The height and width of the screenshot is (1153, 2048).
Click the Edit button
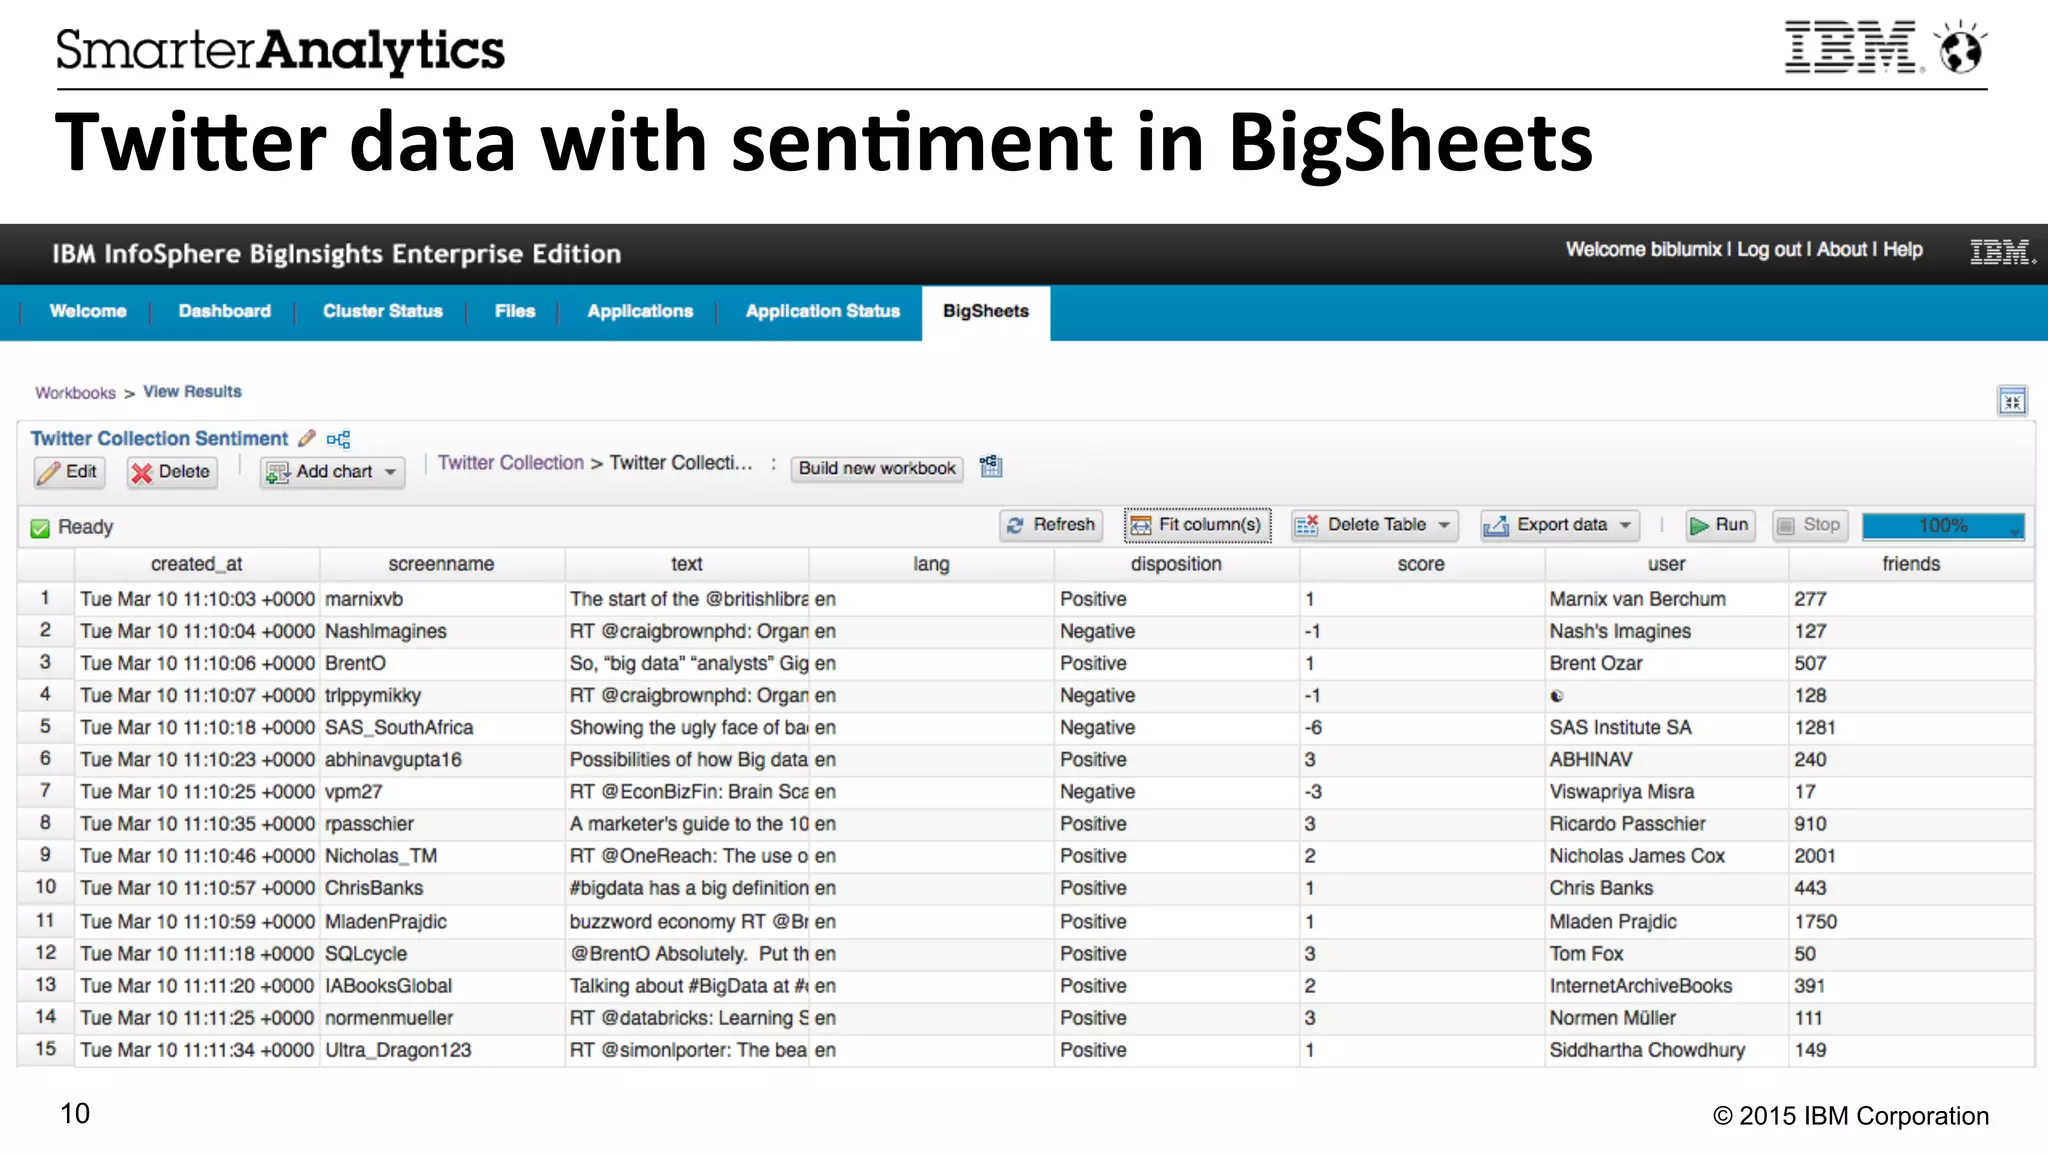pyautogui.click(x=69, y=472)
